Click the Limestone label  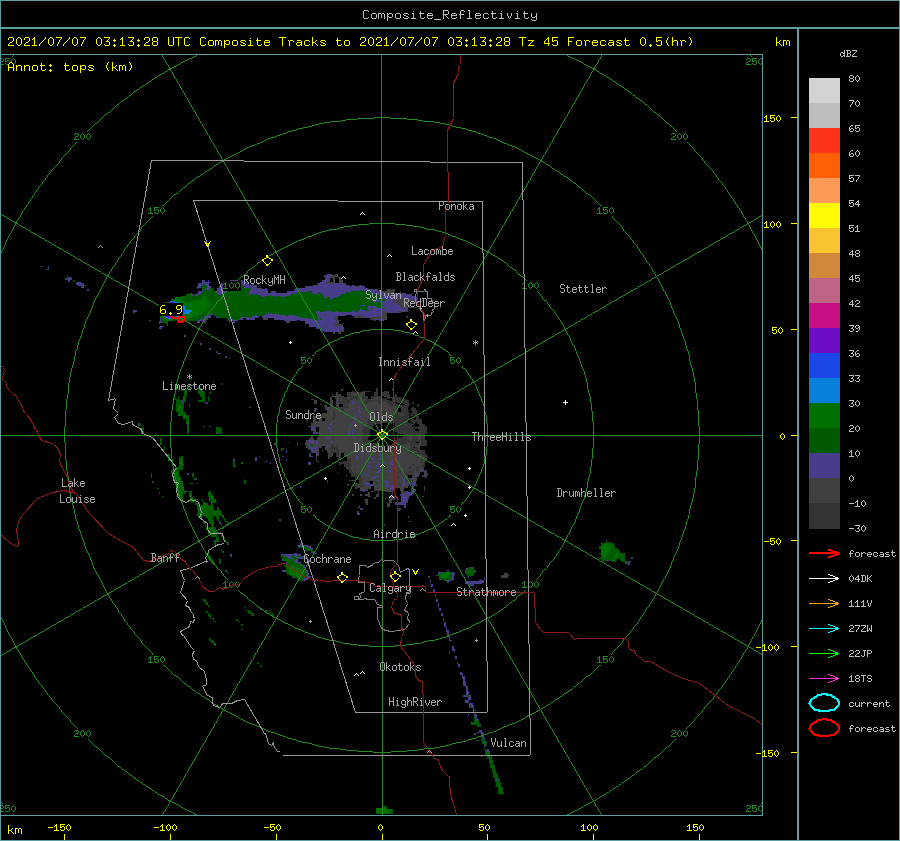coord(189,386)
